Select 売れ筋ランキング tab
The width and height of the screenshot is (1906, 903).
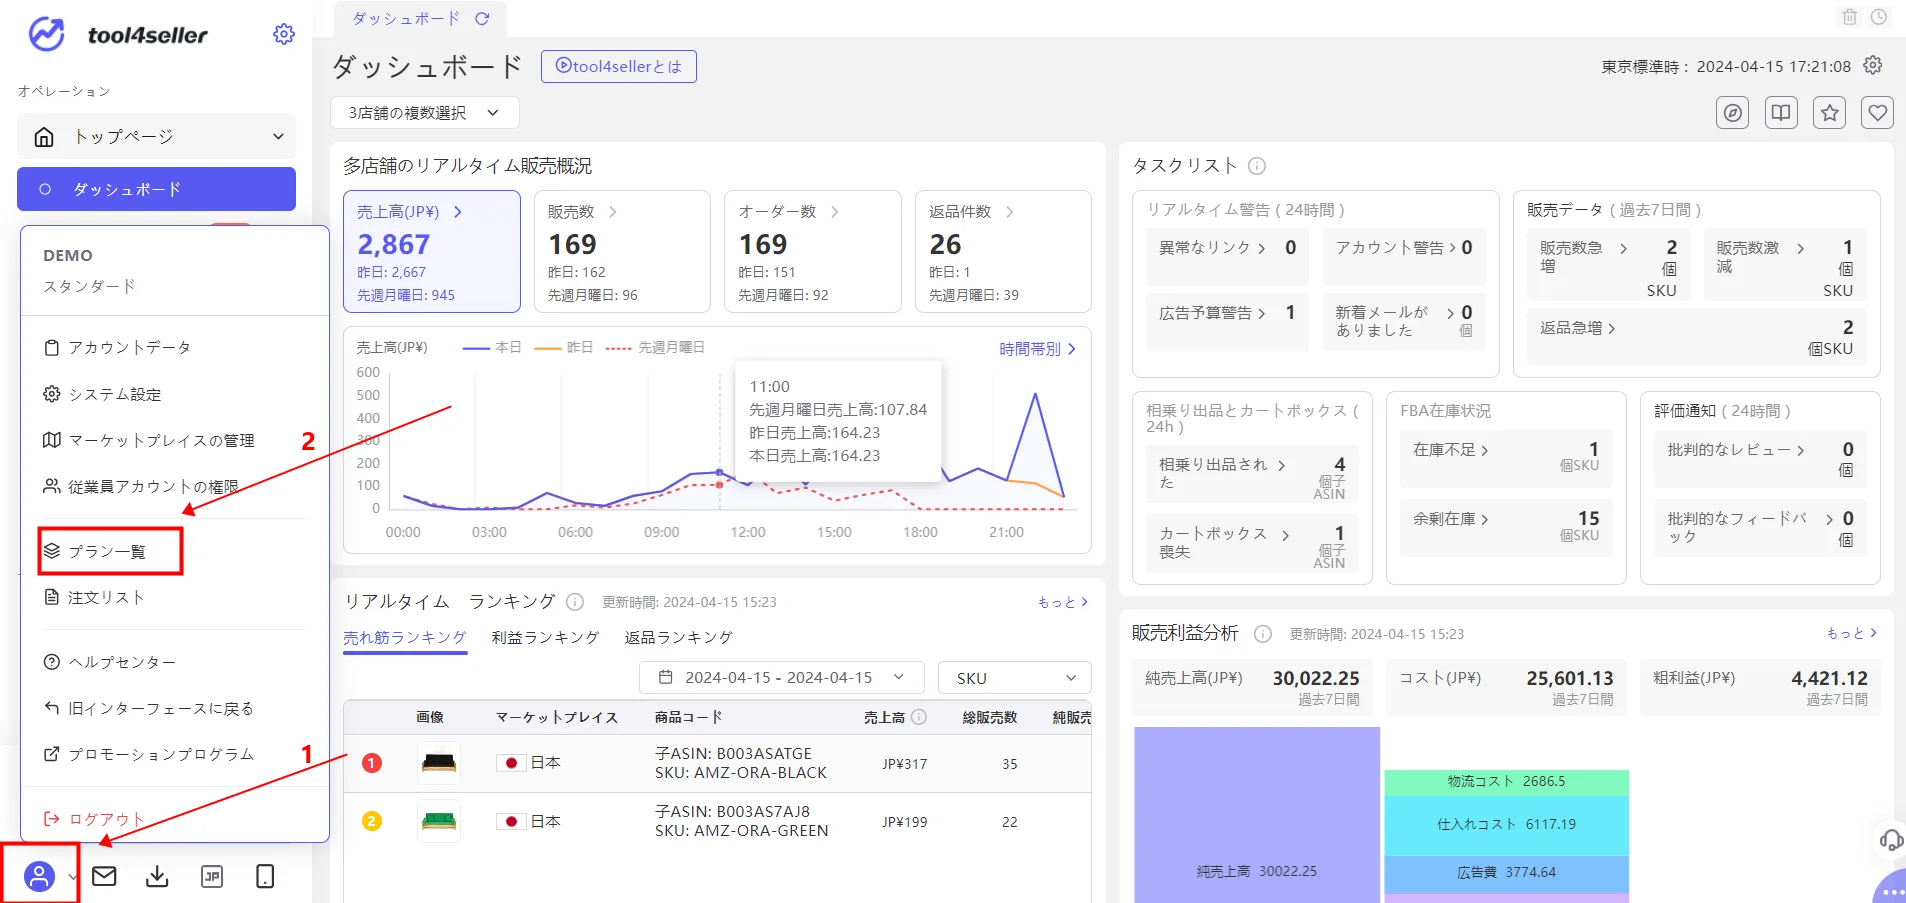404,637
